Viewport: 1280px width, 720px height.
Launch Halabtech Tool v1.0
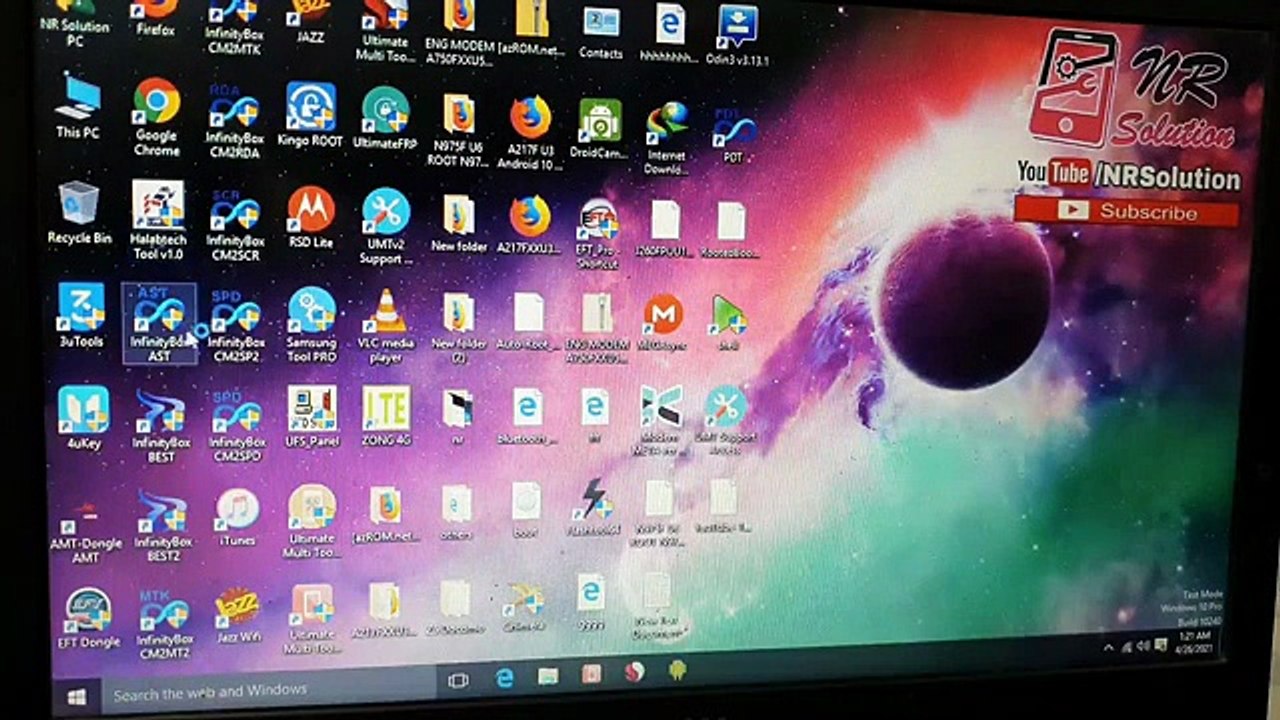coord(158,220)
